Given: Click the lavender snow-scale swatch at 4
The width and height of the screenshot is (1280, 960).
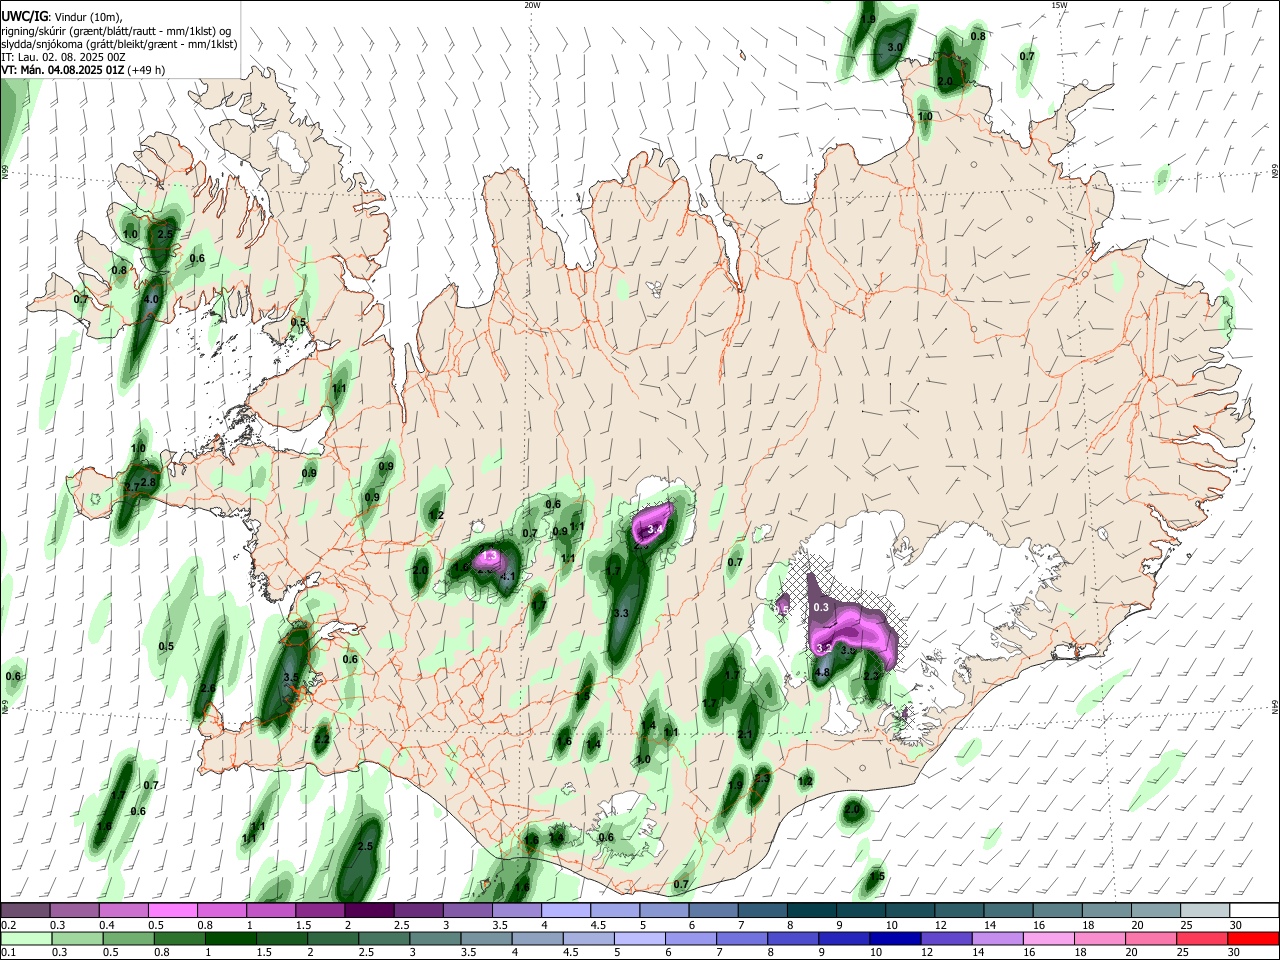Looking at the screenshot, I should click(565, 911).
